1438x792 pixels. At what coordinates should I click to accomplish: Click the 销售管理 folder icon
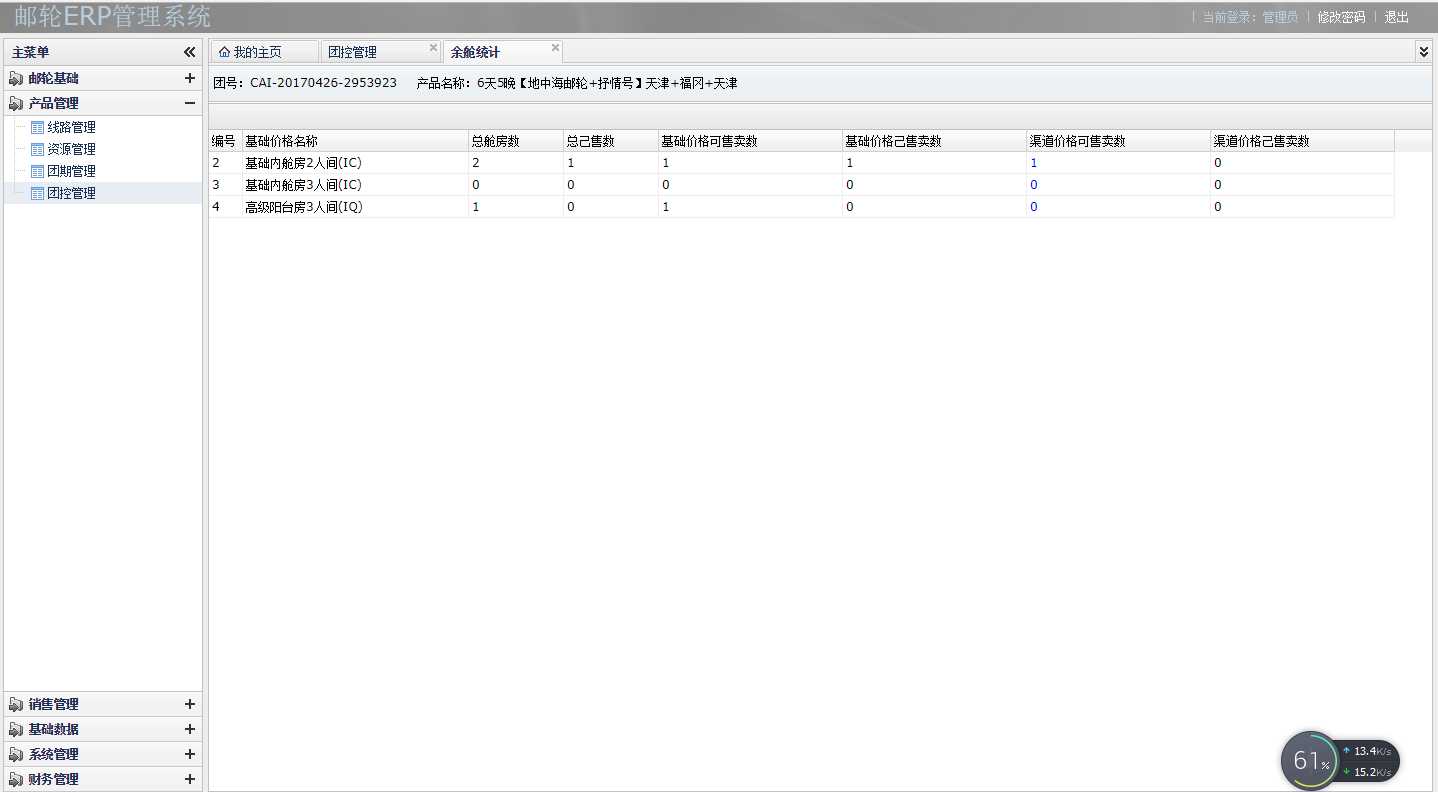[16, 704]
